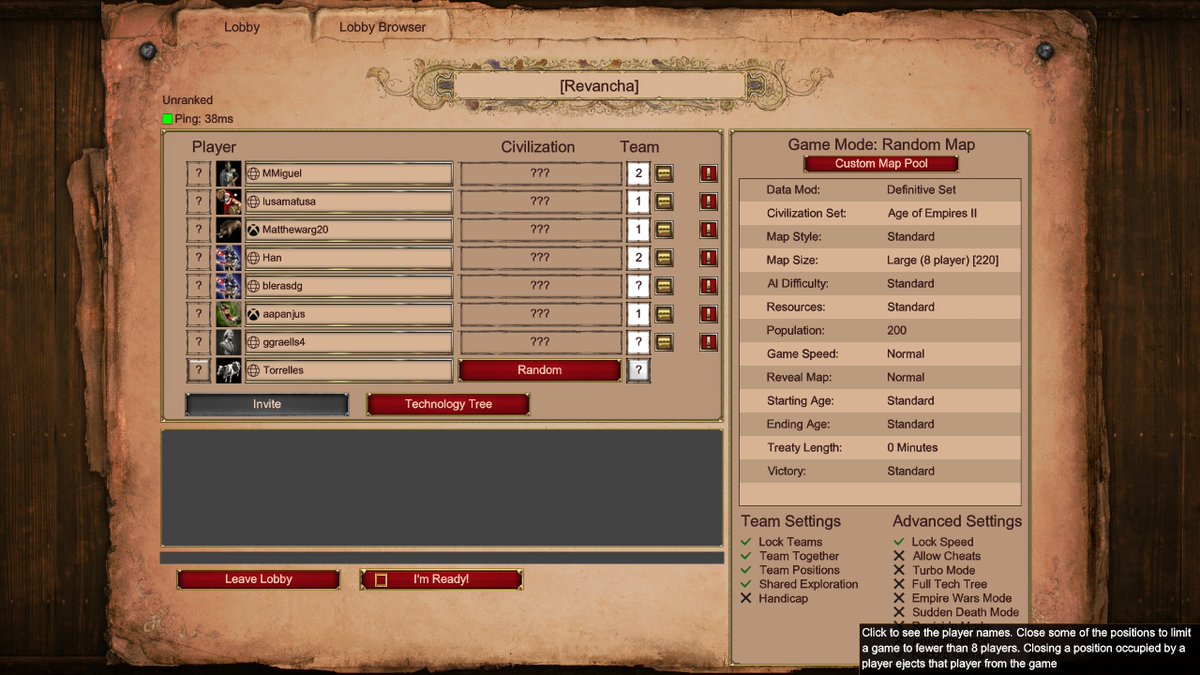This screenshot has width=1200, height=675.
Task: Click the green ping status indicator
Action: pos(168,119)
